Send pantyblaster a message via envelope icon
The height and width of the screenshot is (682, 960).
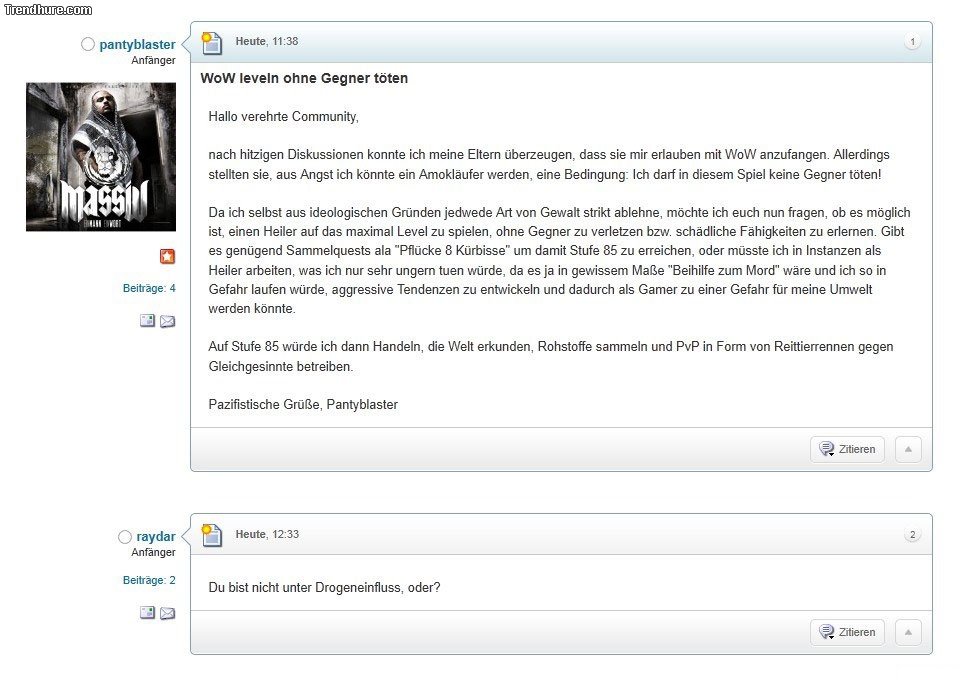[167, 321]
